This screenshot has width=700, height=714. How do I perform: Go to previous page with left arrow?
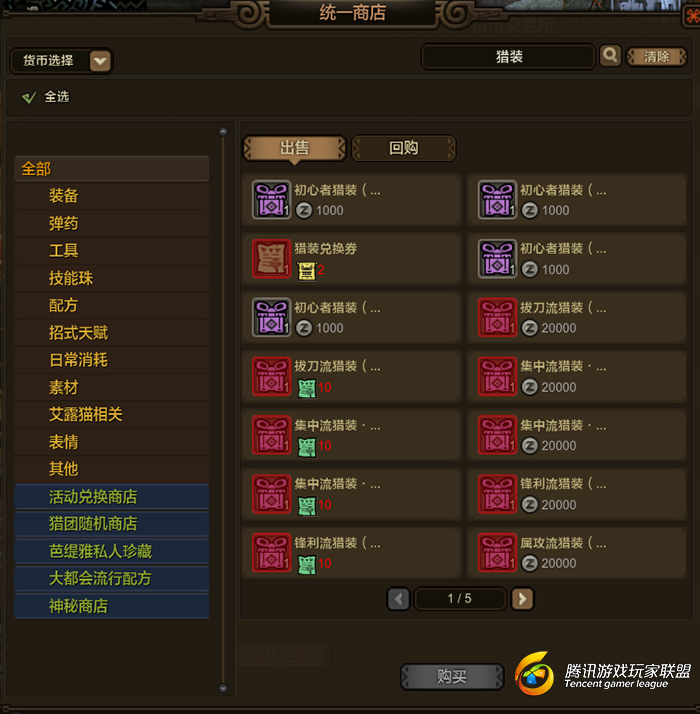coord(399,598)
